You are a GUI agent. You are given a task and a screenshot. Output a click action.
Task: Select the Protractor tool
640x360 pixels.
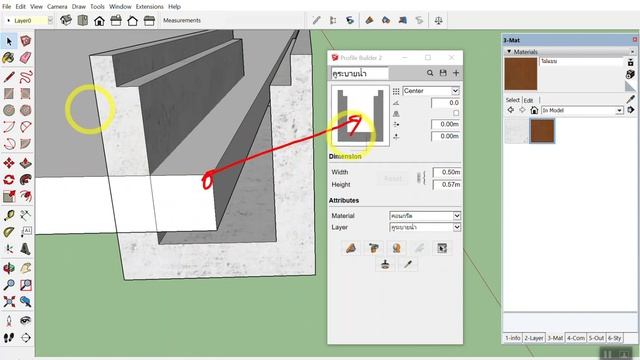point(9,232)
